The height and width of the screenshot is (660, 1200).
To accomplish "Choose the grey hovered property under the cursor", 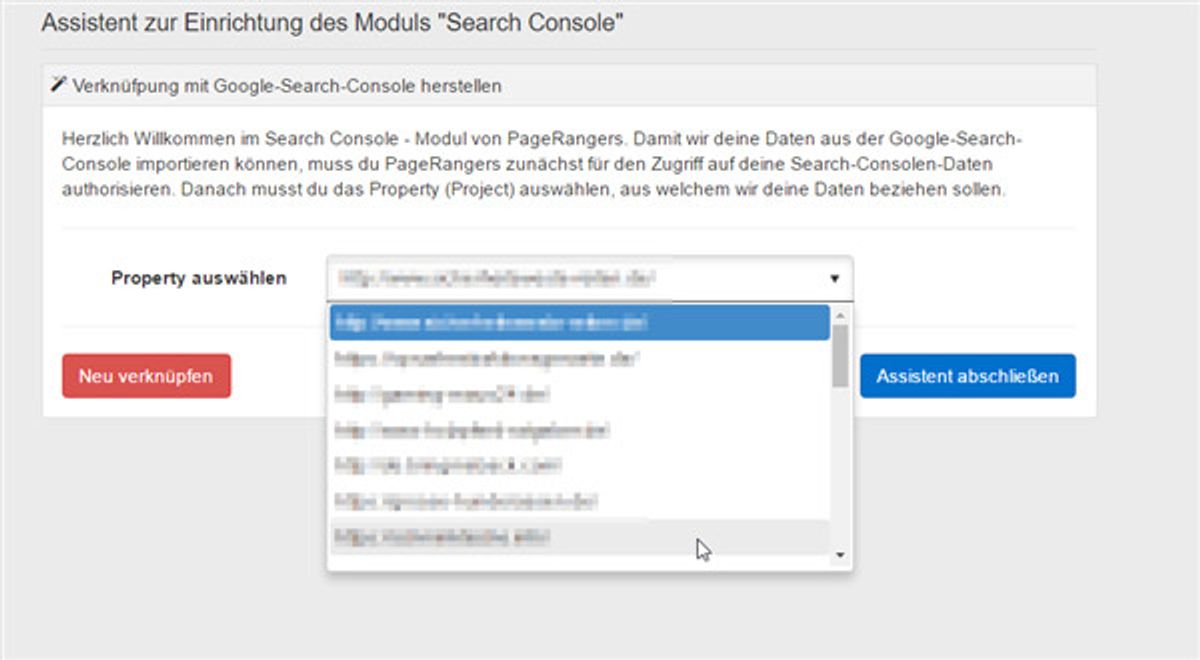I will coord(579,537).
